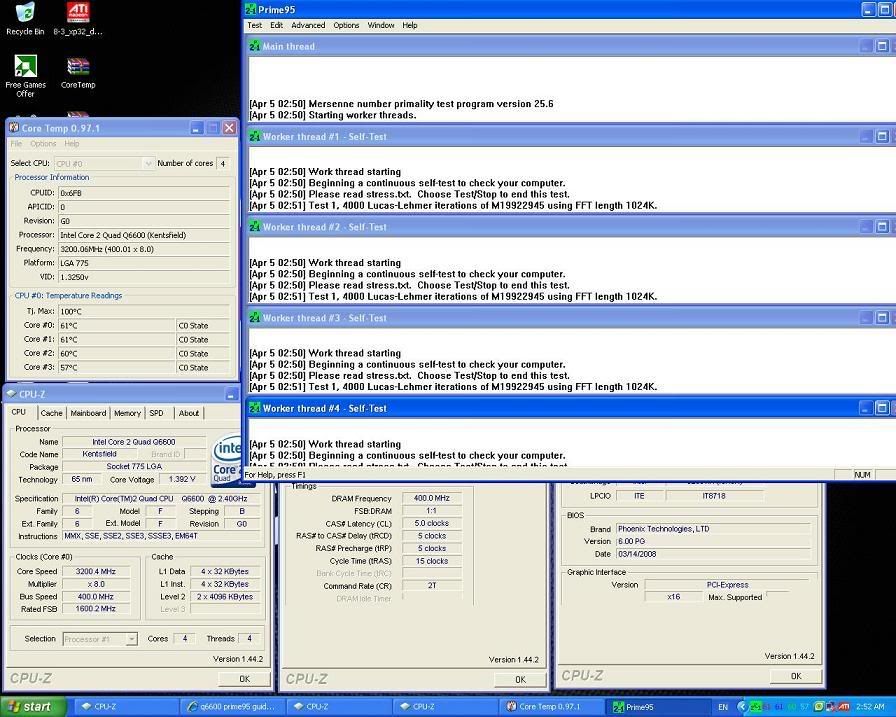Click the Core Speed value 3200.4 MHz
The image size is (896, 717).
pyautogui.click(x=96, y=571)
